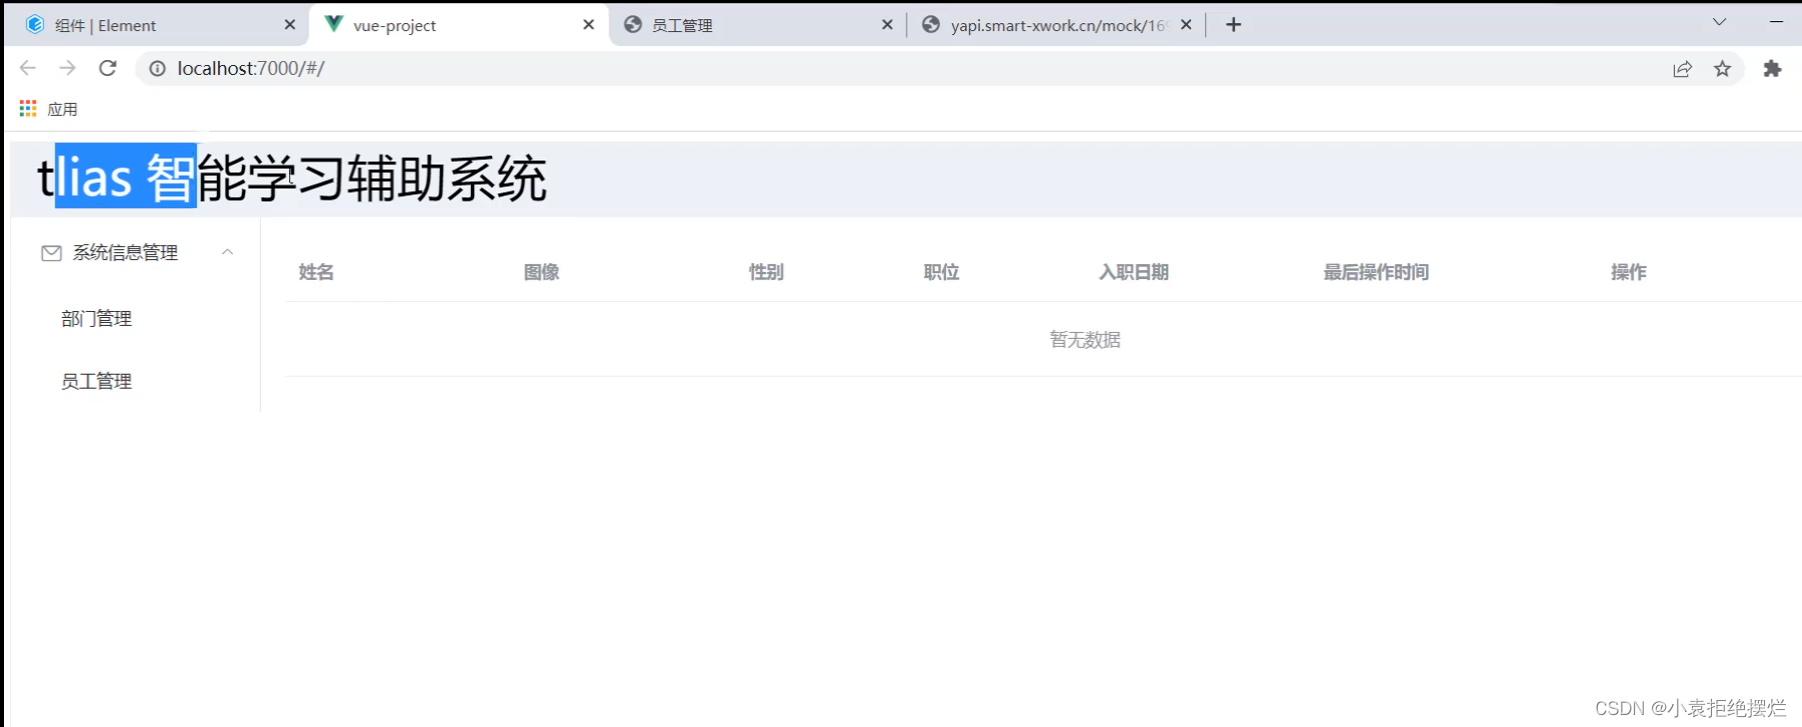This screenshot has width=1802, height=727.
Task: Click the 操作 column header
Action: 1628,272
